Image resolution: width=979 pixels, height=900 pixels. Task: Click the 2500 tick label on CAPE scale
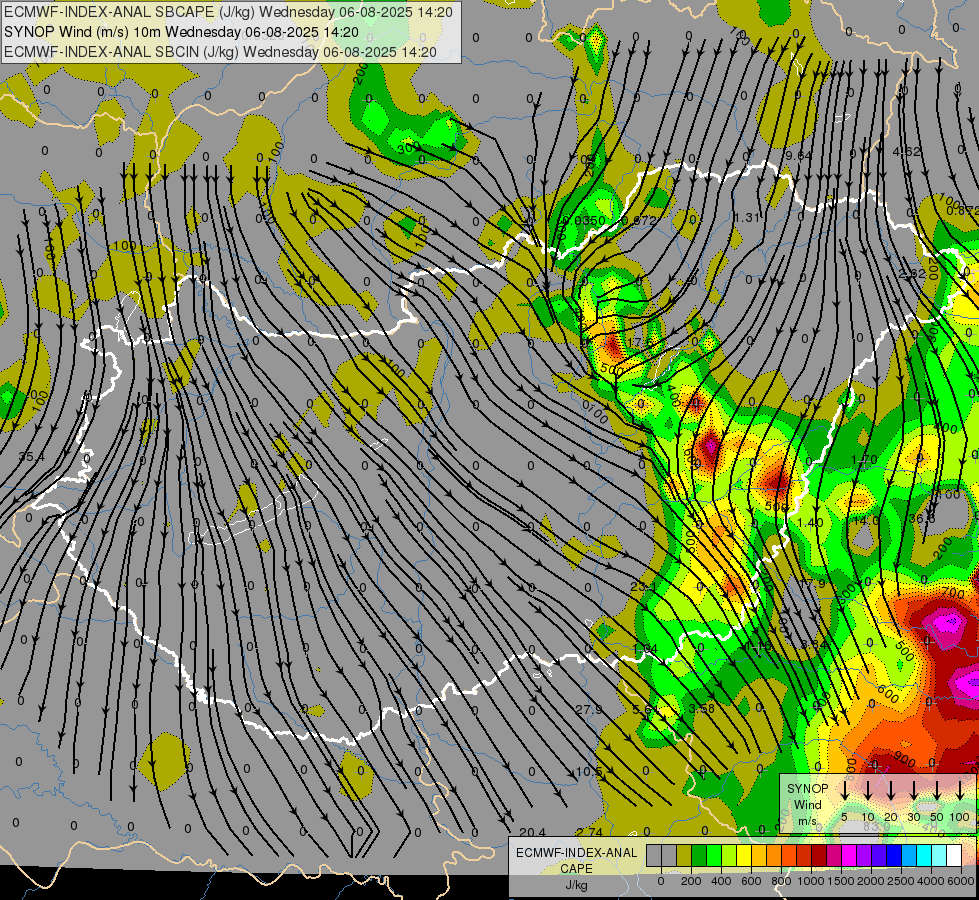[901, 881]
